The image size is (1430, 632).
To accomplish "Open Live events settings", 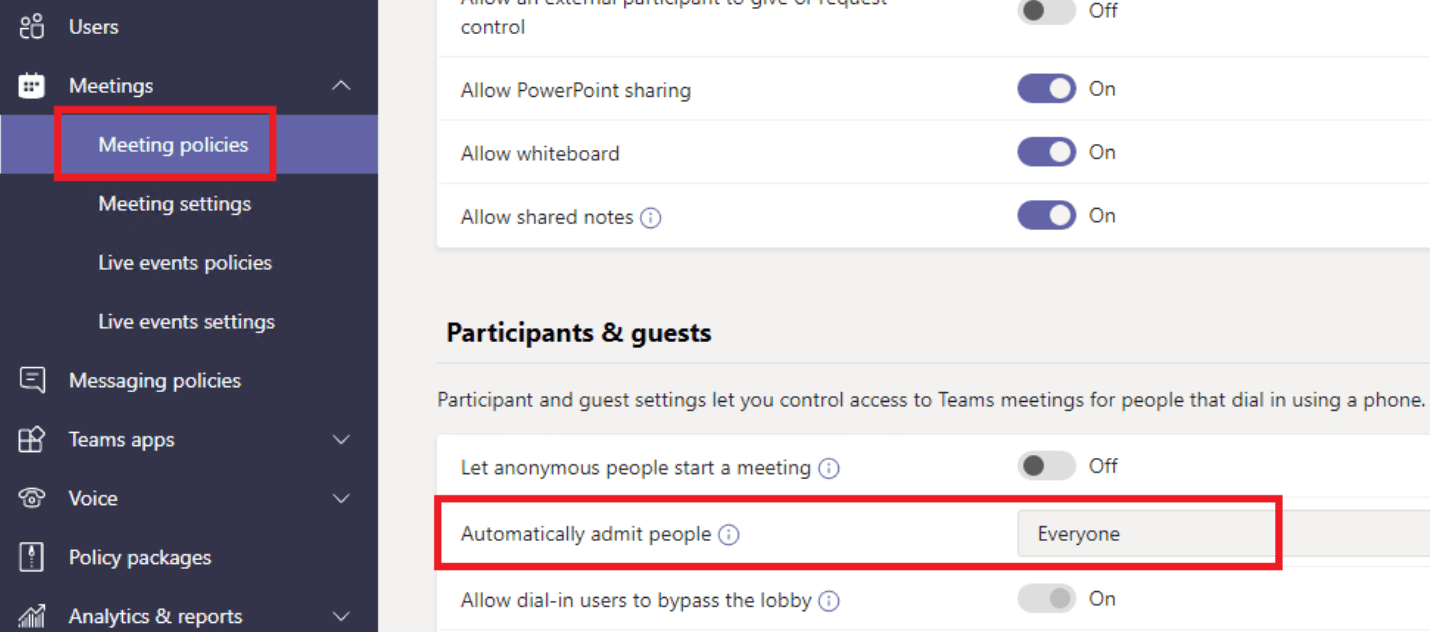I will pyautogui.click(x=186, y=321).
